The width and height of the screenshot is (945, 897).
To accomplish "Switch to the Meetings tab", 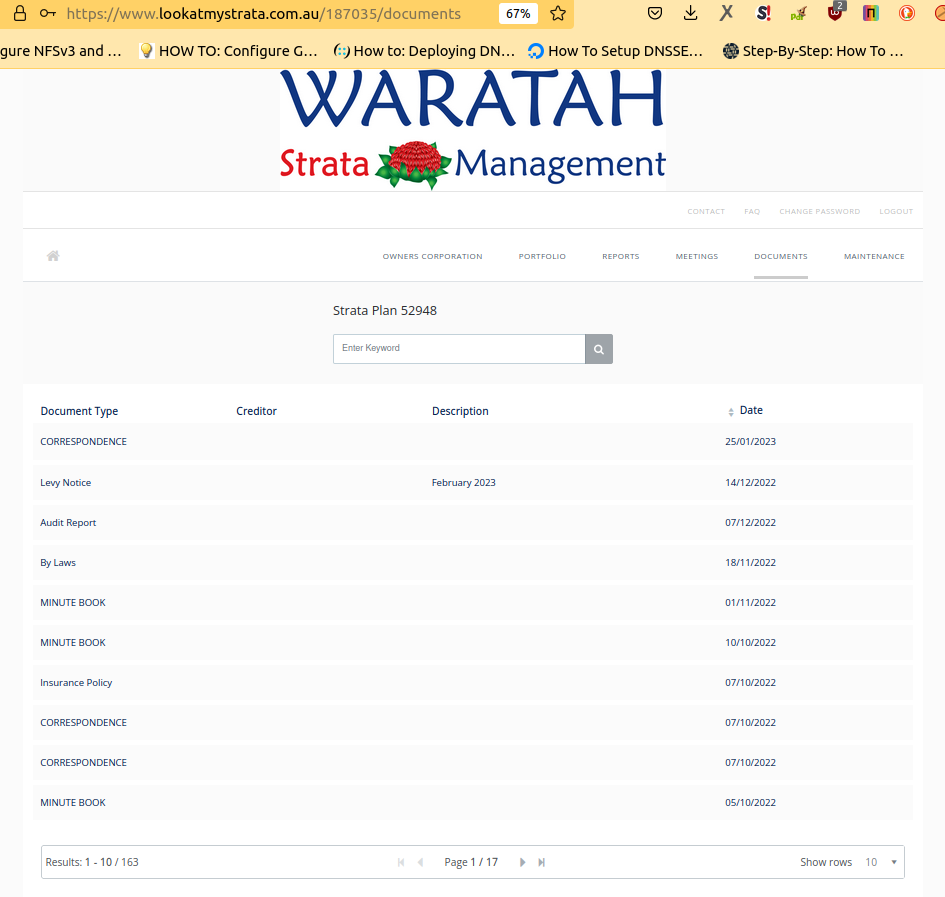I will [696, 257].
